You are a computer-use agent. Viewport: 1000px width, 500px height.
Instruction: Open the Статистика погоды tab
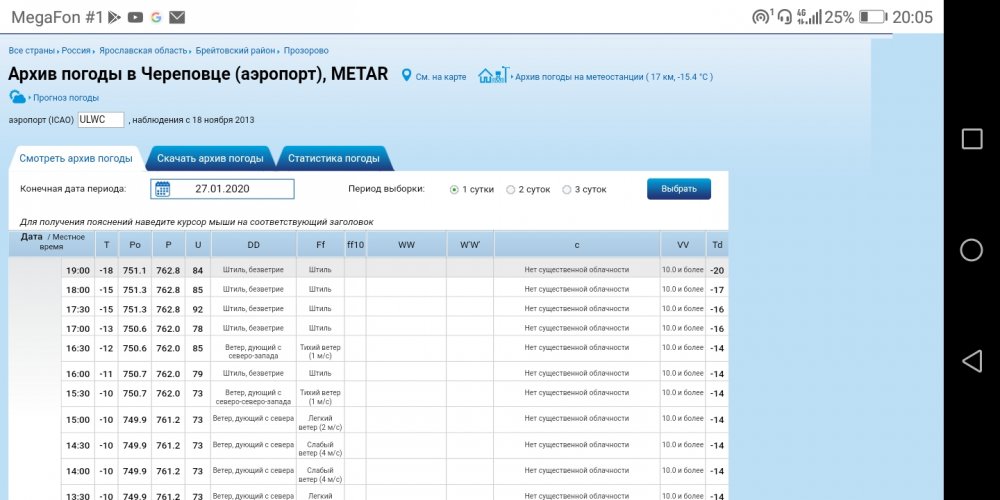333,158
